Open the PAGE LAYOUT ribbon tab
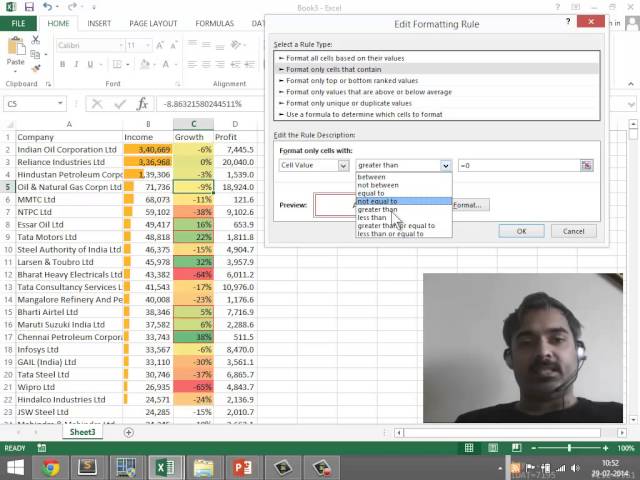The height and width of the screenshot is (480, 640). point(153,24)
